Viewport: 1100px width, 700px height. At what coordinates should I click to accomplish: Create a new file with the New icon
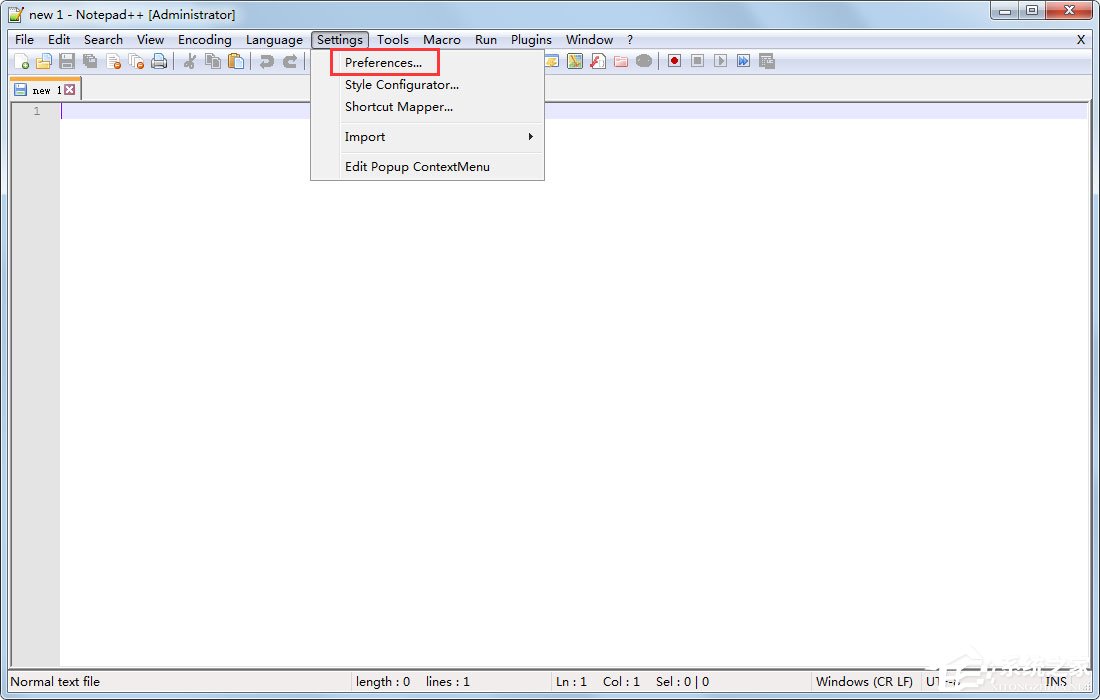point(22,61)
